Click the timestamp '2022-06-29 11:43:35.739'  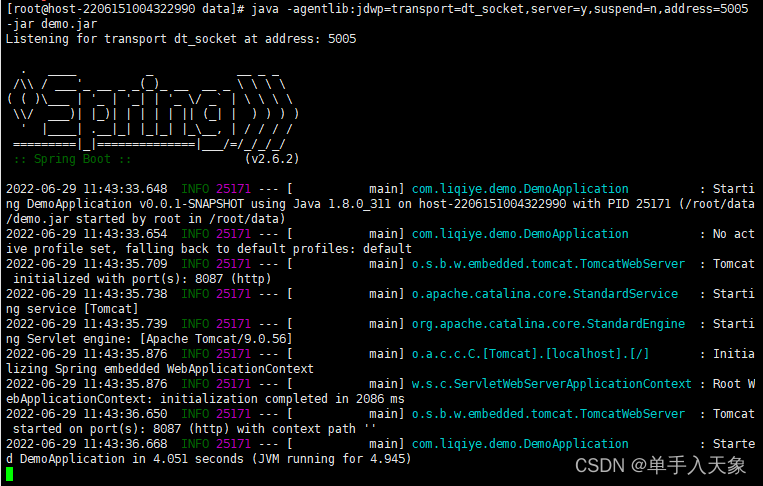click(x=87, y=324)
